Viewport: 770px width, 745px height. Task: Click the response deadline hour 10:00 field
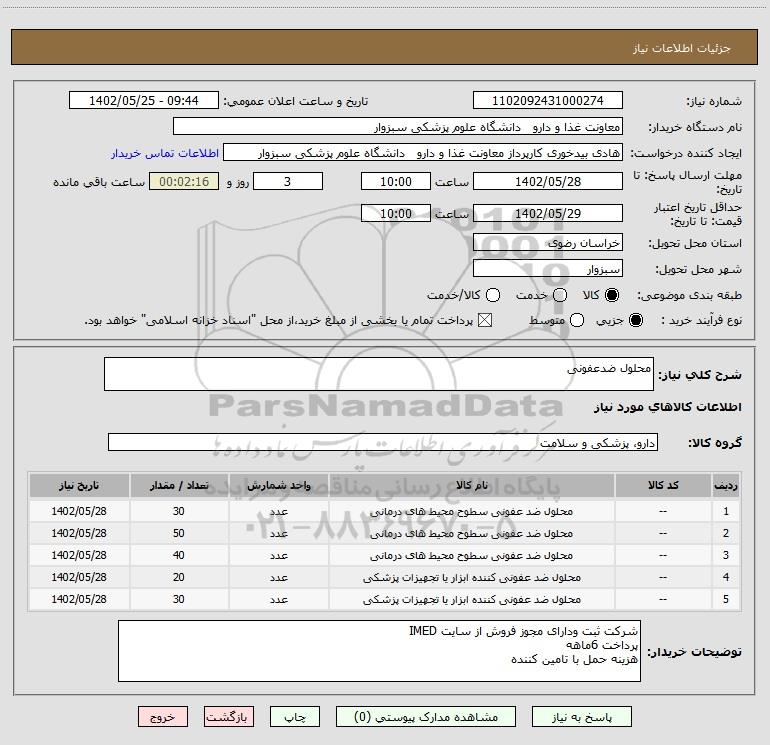(396, 181)
